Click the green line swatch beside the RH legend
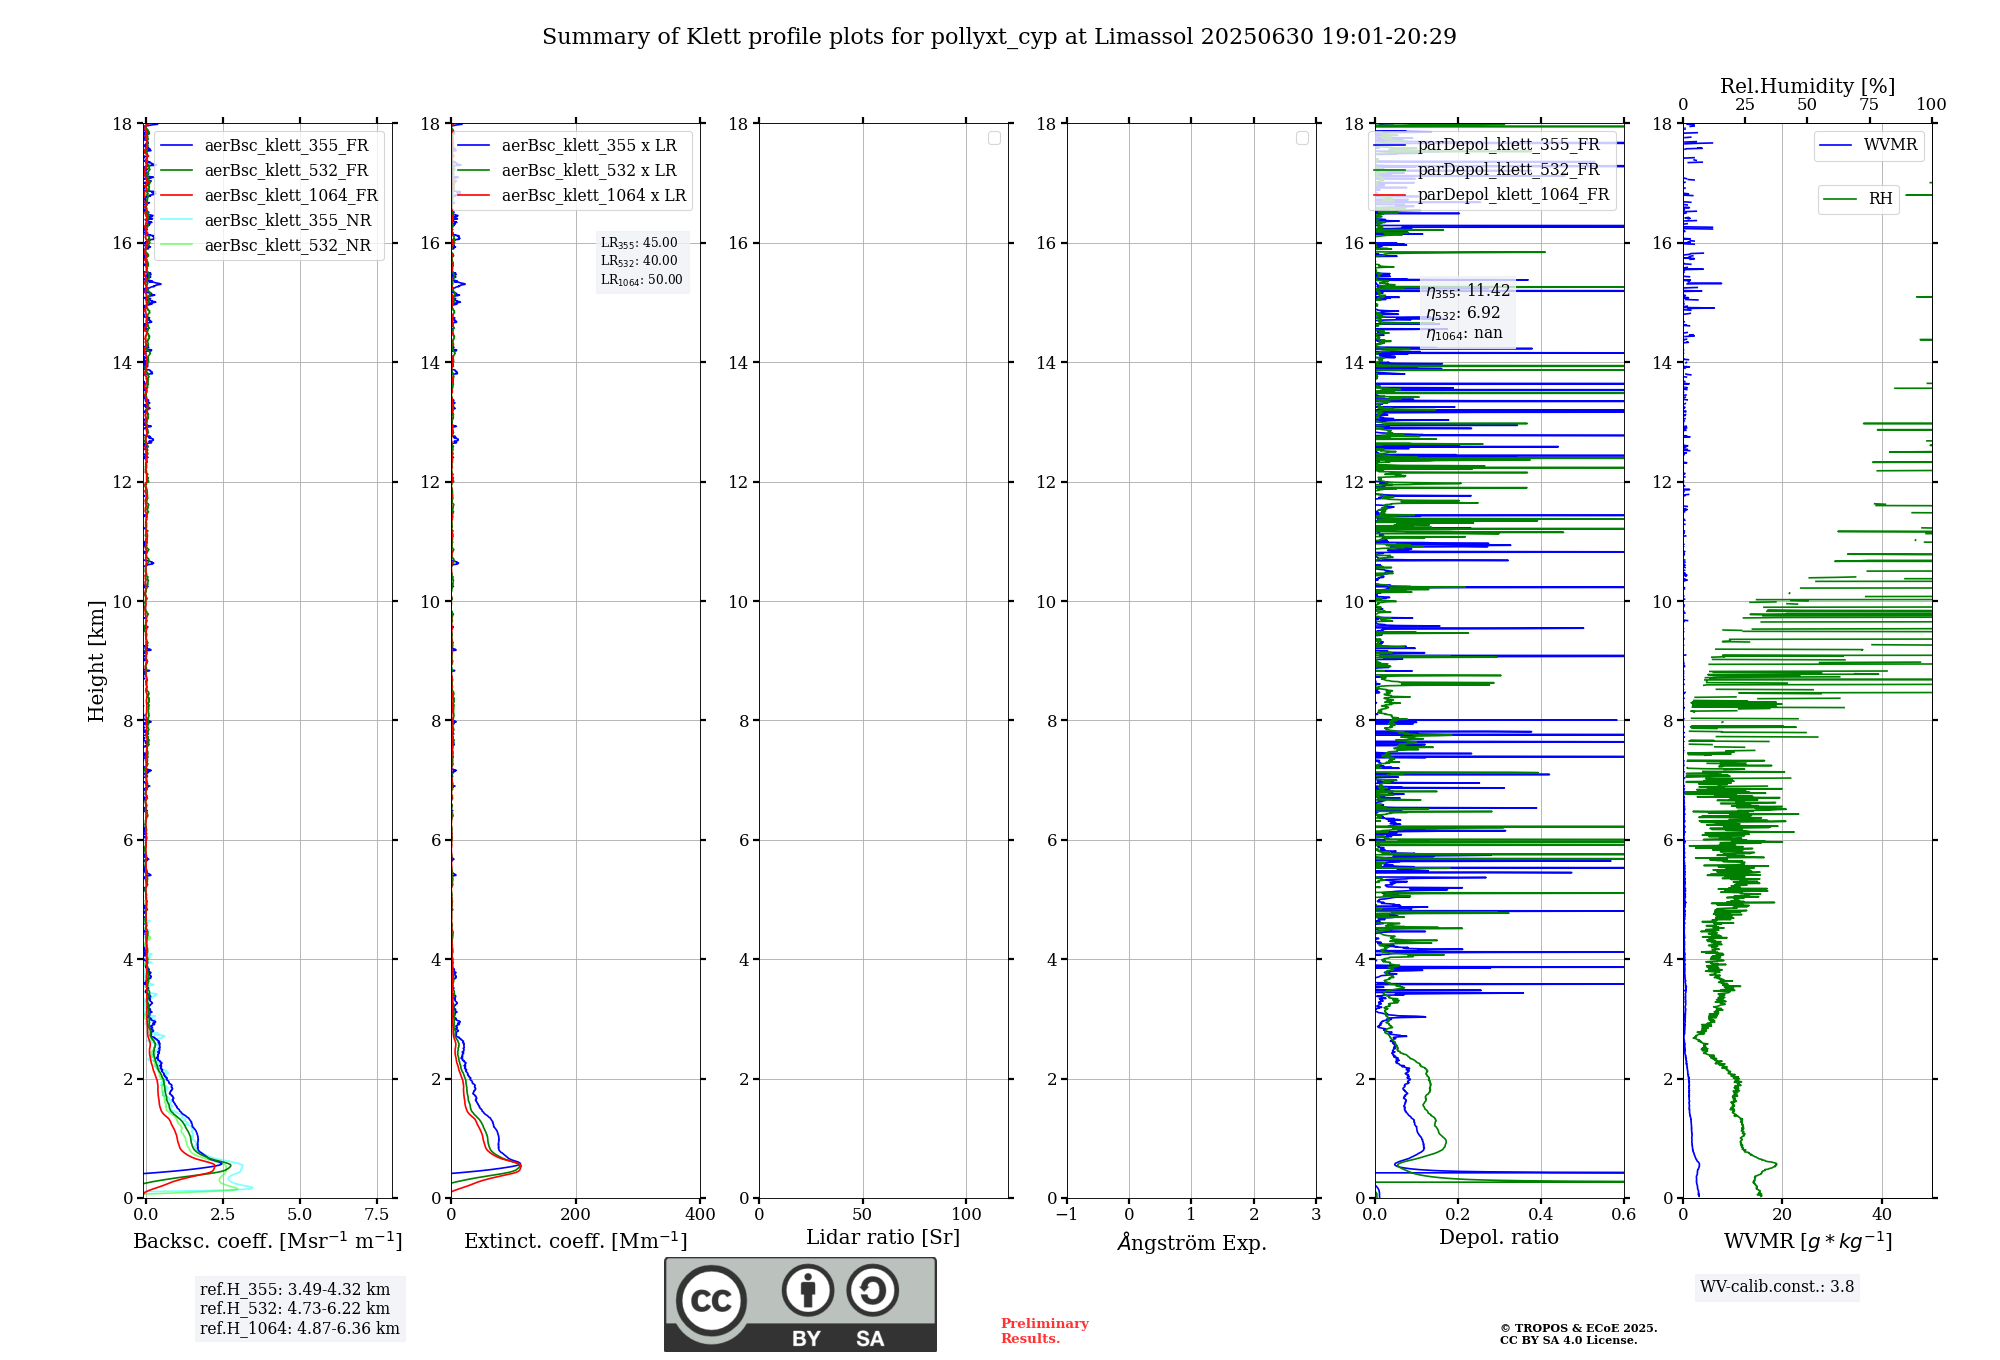 (x=1841, y=200)
